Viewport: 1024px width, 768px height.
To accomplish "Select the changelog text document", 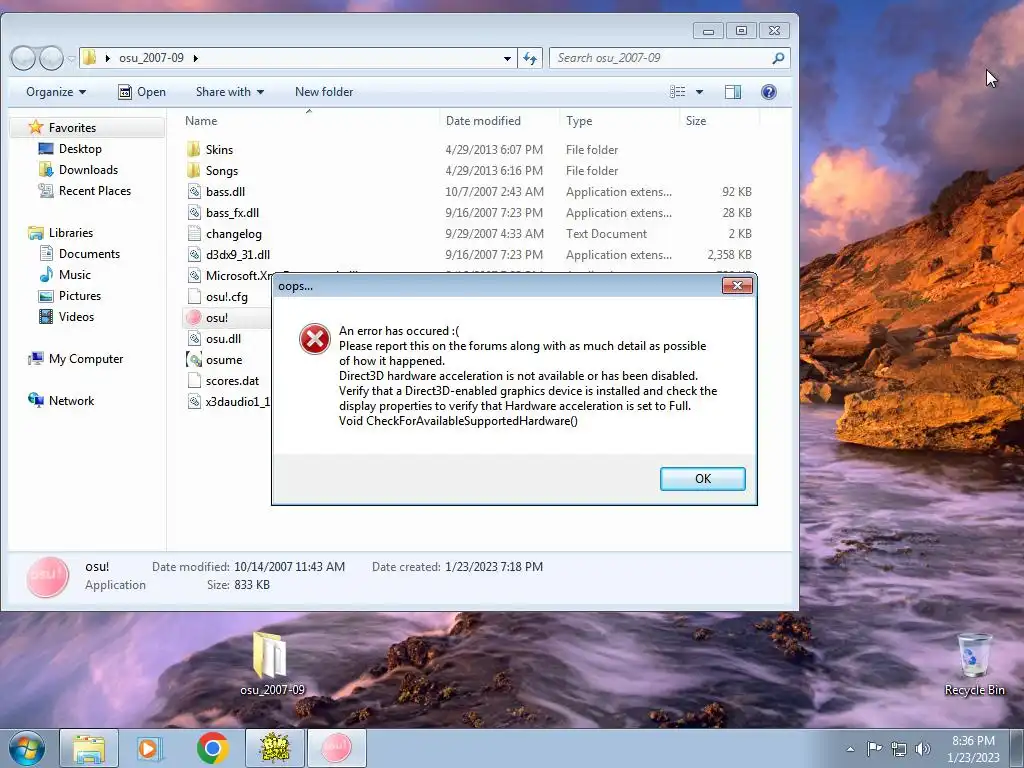I will (x=224, y=233).
